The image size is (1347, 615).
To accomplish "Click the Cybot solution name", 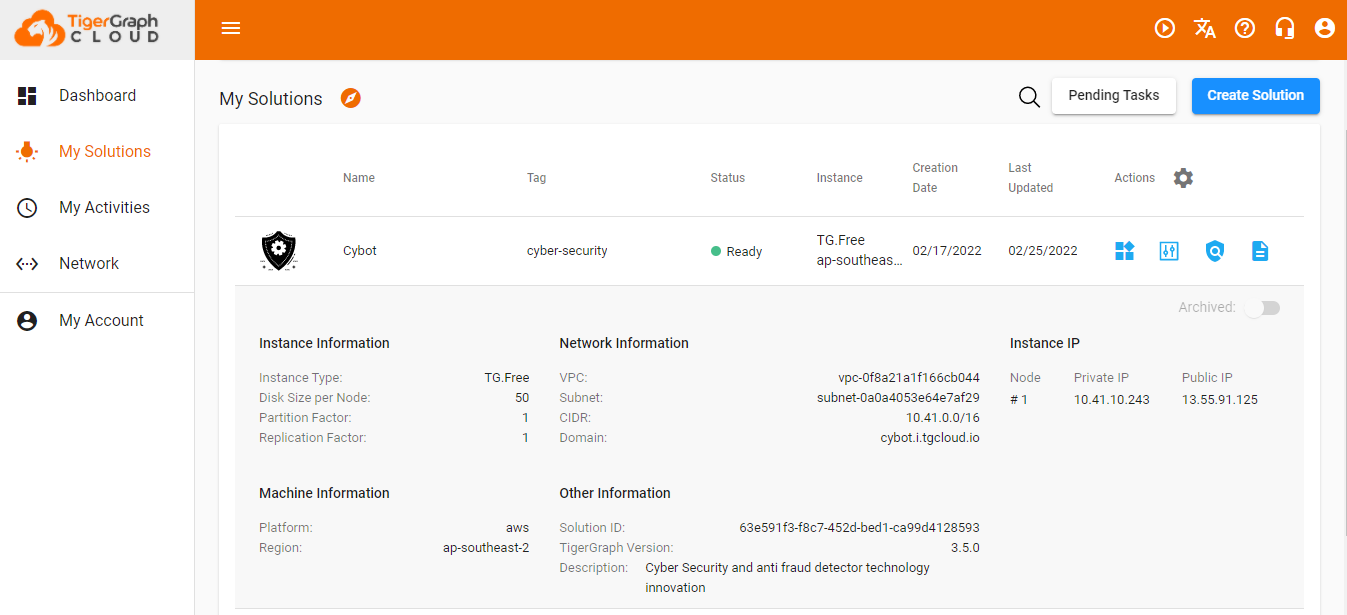I will tap(360, 251).
